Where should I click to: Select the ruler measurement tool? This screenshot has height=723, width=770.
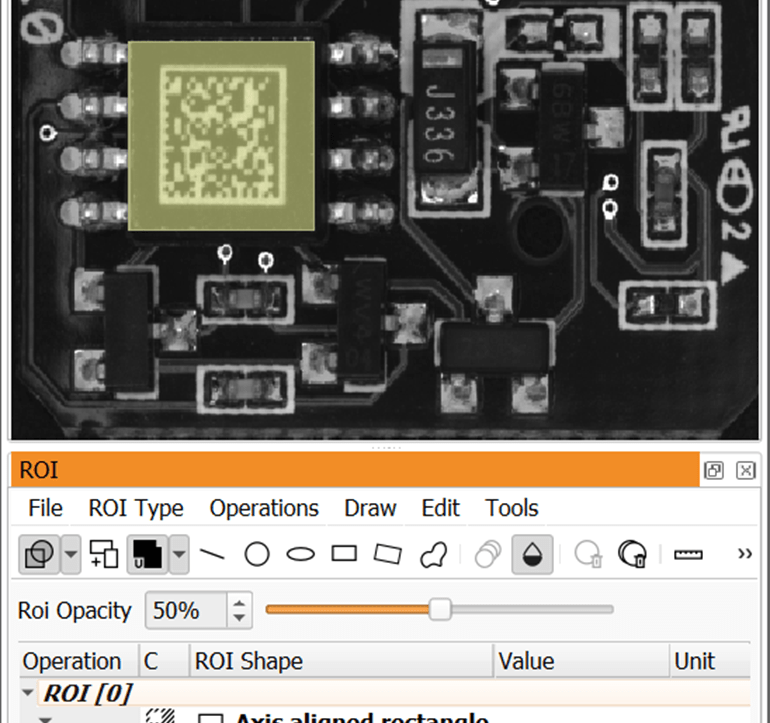click(x=688, y=555)
